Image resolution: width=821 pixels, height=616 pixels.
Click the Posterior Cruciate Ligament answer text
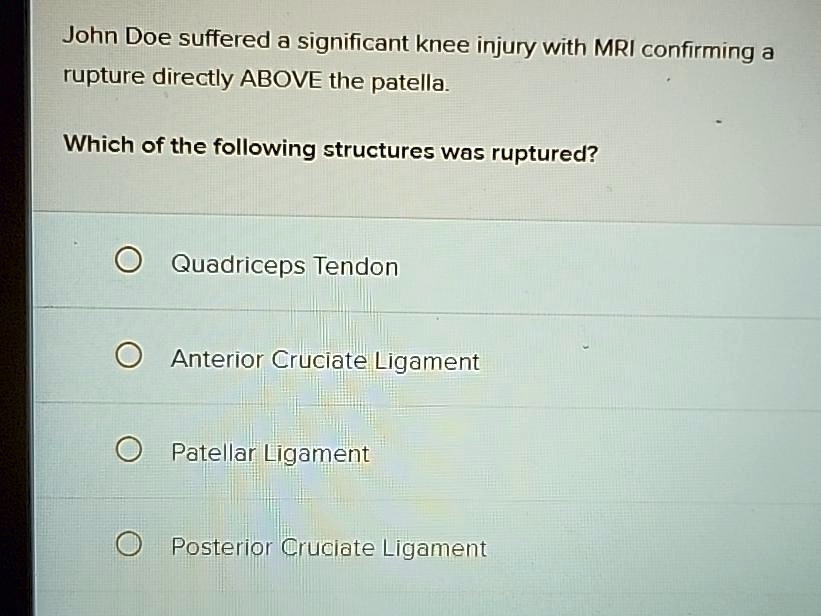[328, 548]
